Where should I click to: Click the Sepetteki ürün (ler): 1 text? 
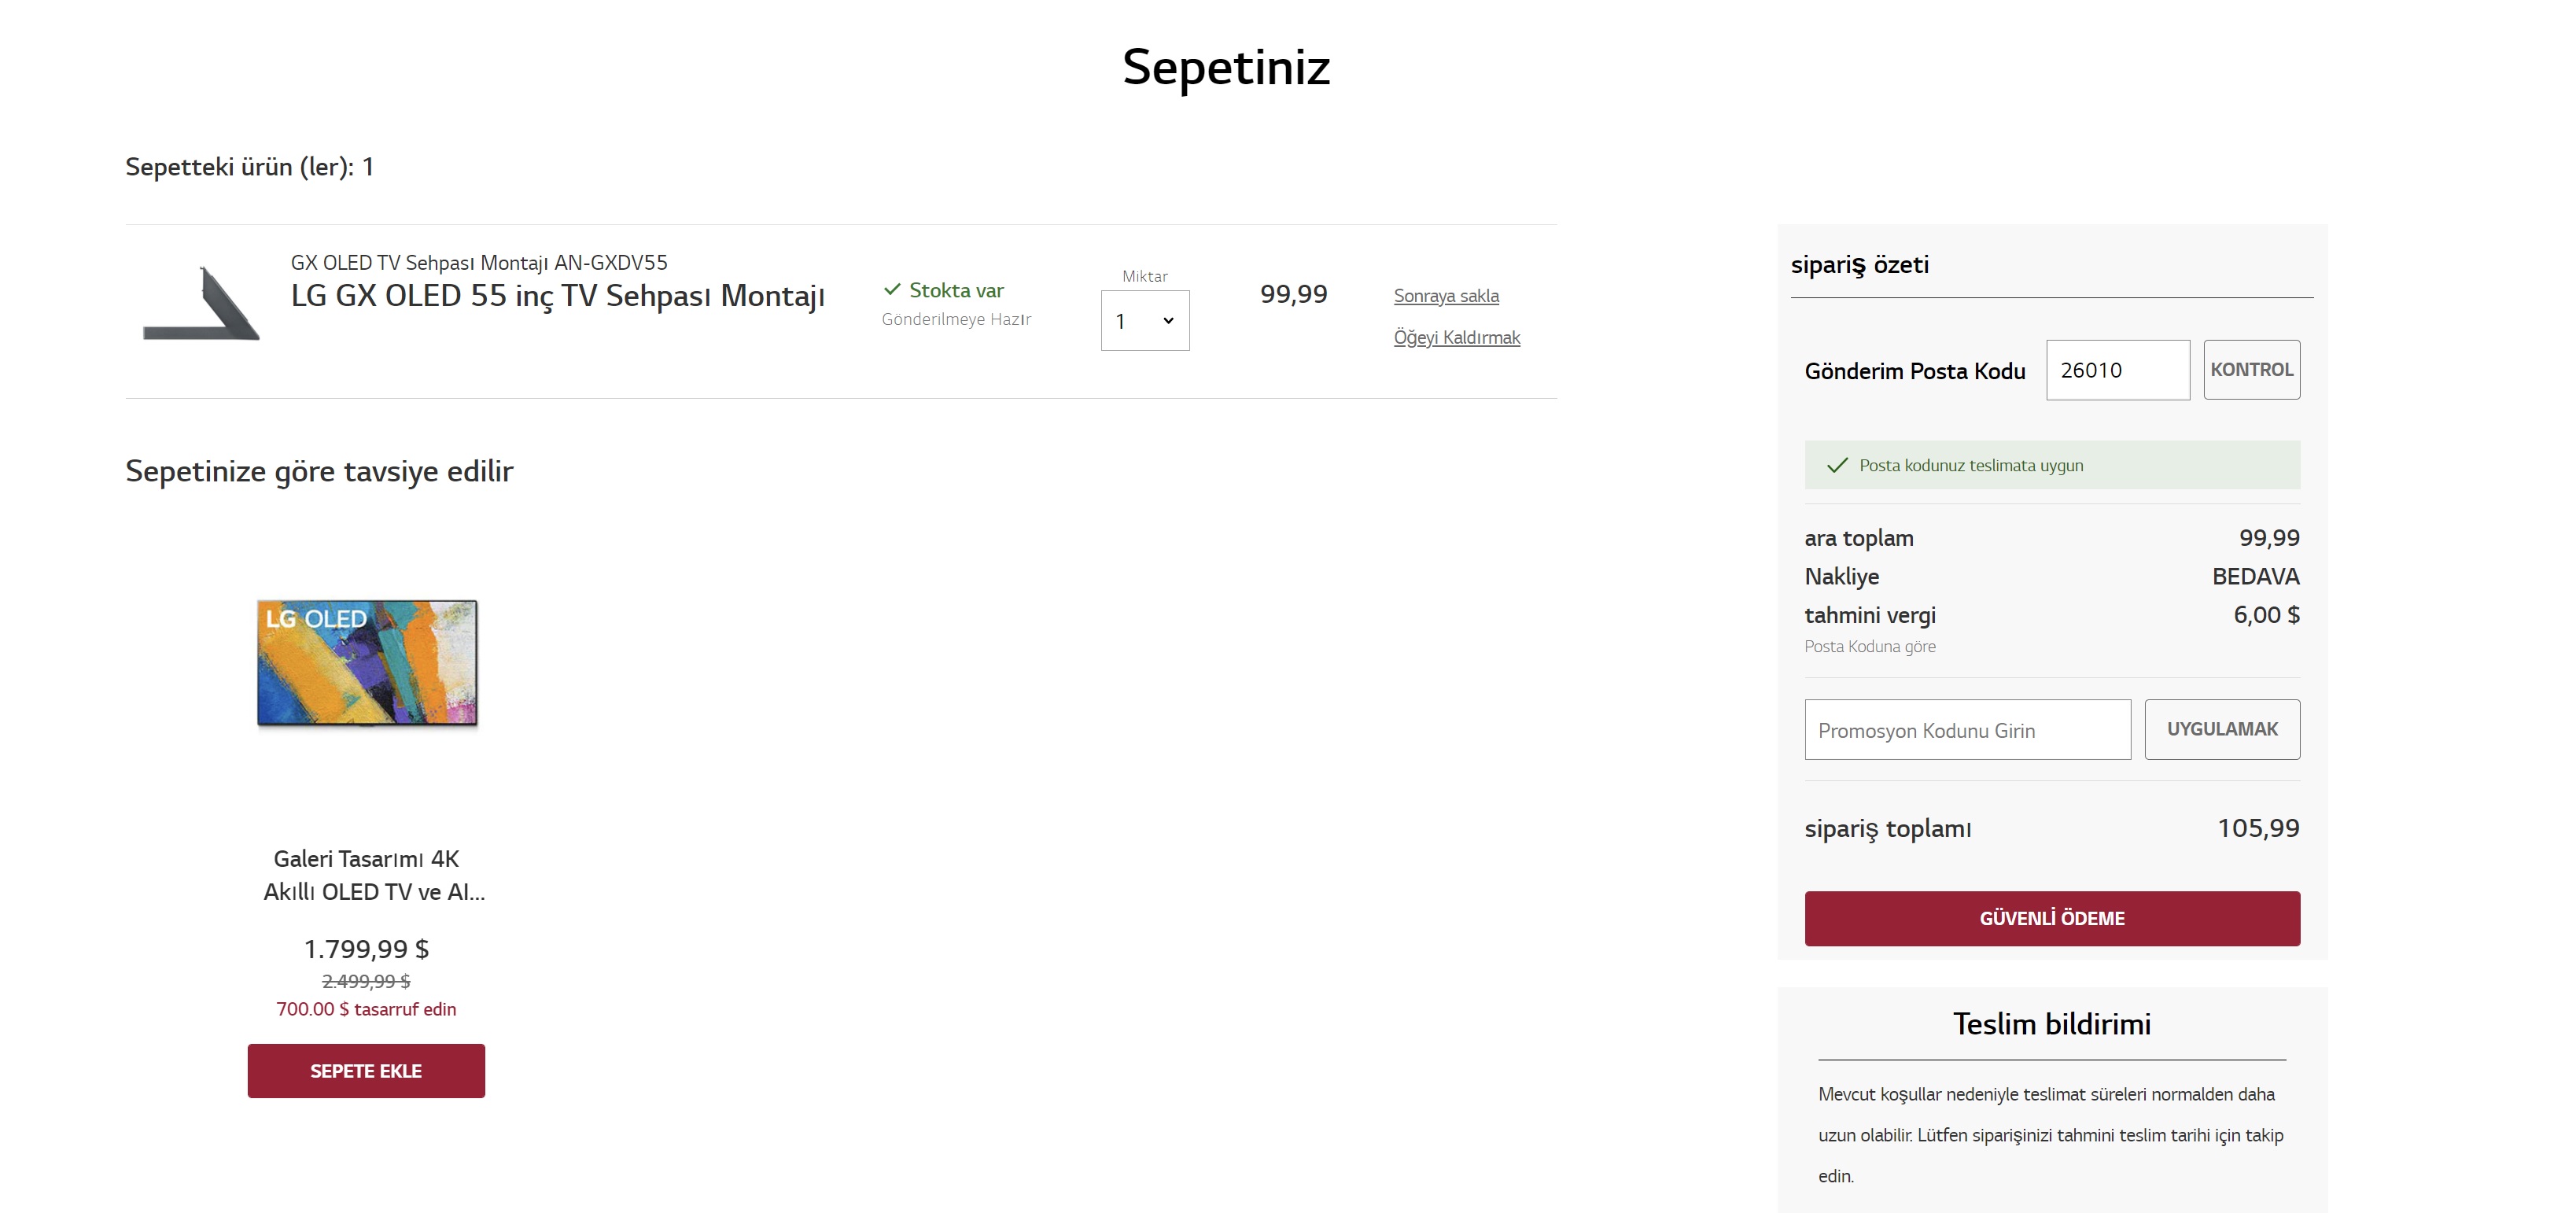coord(249,167)
